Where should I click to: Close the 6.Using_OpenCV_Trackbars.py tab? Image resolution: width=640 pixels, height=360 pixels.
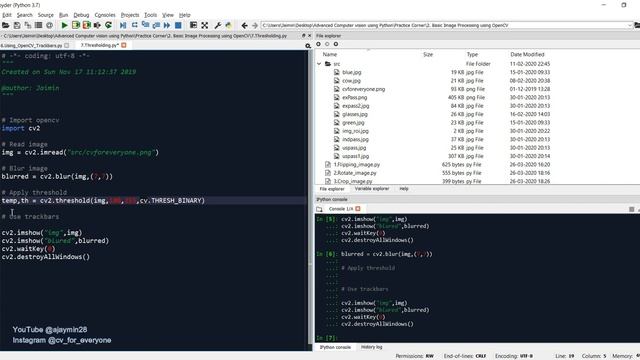tap(67, 45)
